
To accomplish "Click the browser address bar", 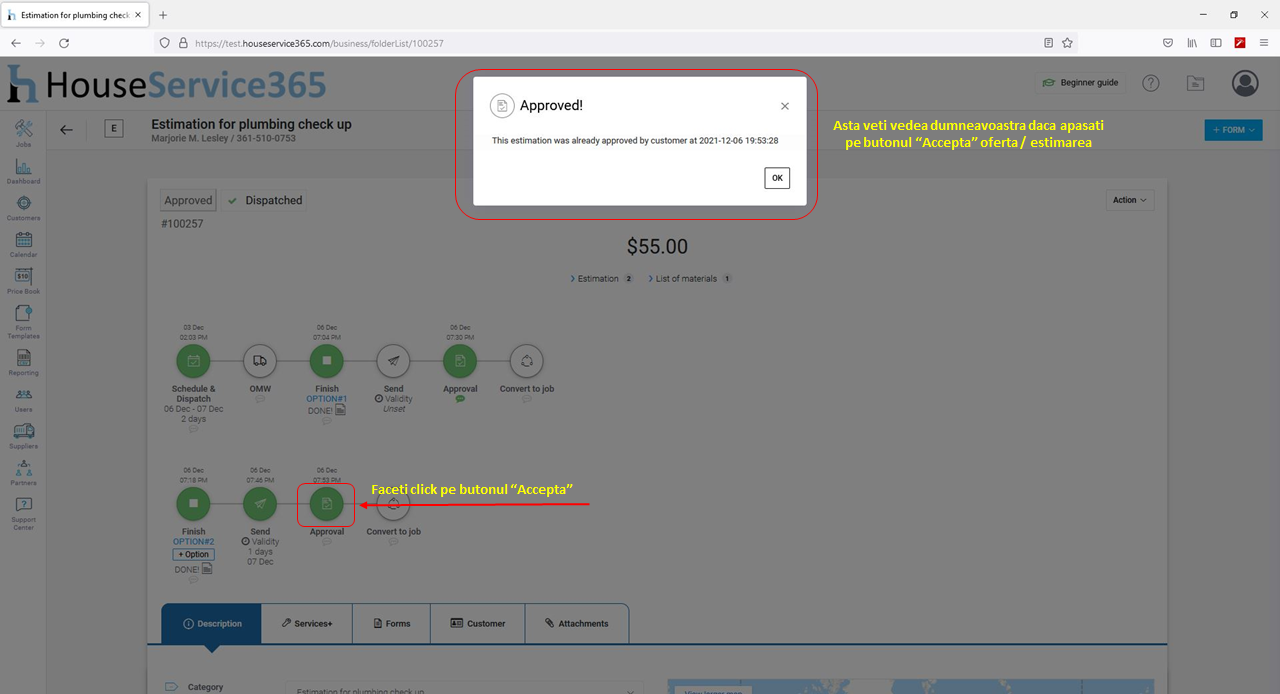I will click(615, 43).
